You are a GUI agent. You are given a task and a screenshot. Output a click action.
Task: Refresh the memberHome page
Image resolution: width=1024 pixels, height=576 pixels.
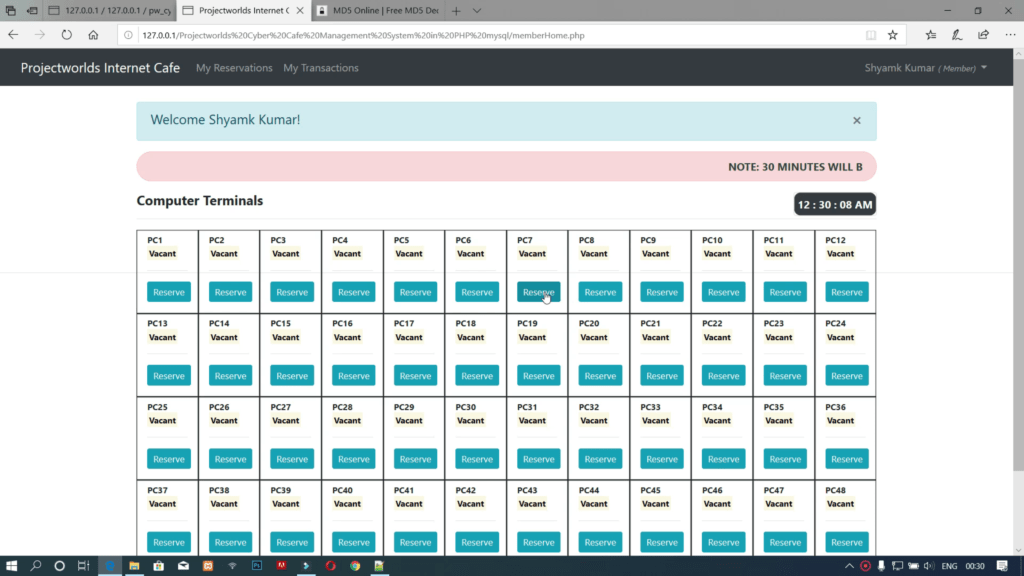click(66, 33)
